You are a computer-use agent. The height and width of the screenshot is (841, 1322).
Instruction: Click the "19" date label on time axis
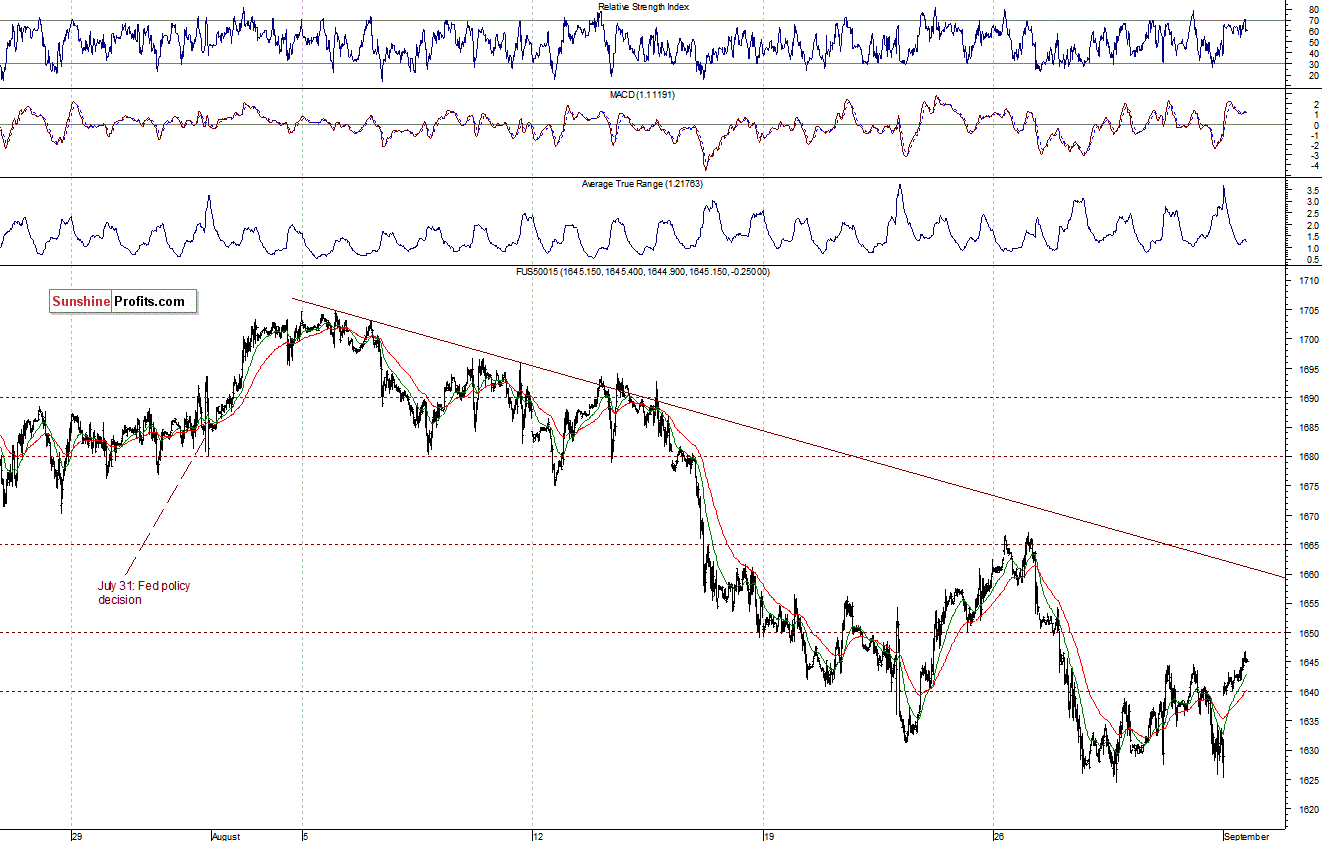coord(768,835)
